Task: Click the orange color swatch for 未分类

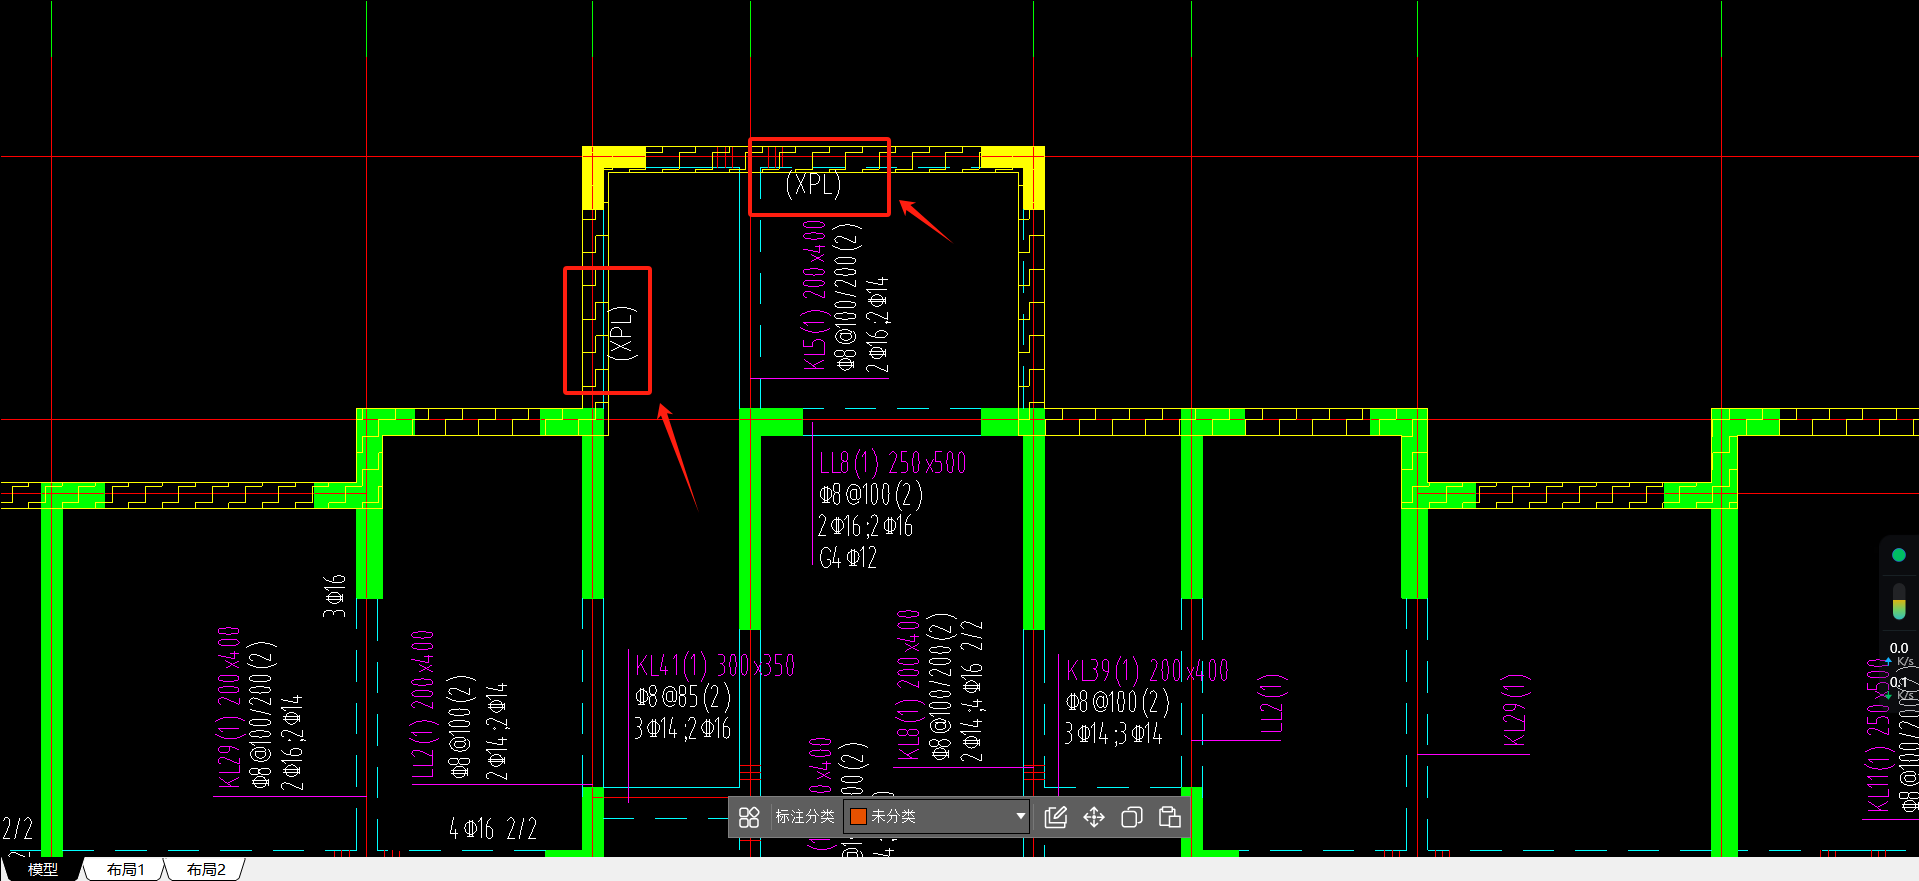Action: pyautogui.click(x=857, y=816)
